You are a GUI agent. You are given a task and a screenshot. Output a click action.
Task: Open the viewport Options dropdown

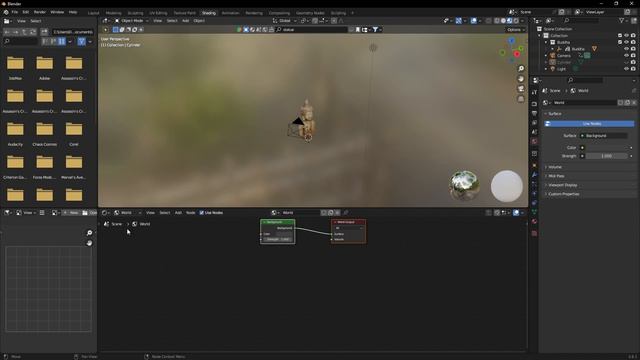point(516,30)
